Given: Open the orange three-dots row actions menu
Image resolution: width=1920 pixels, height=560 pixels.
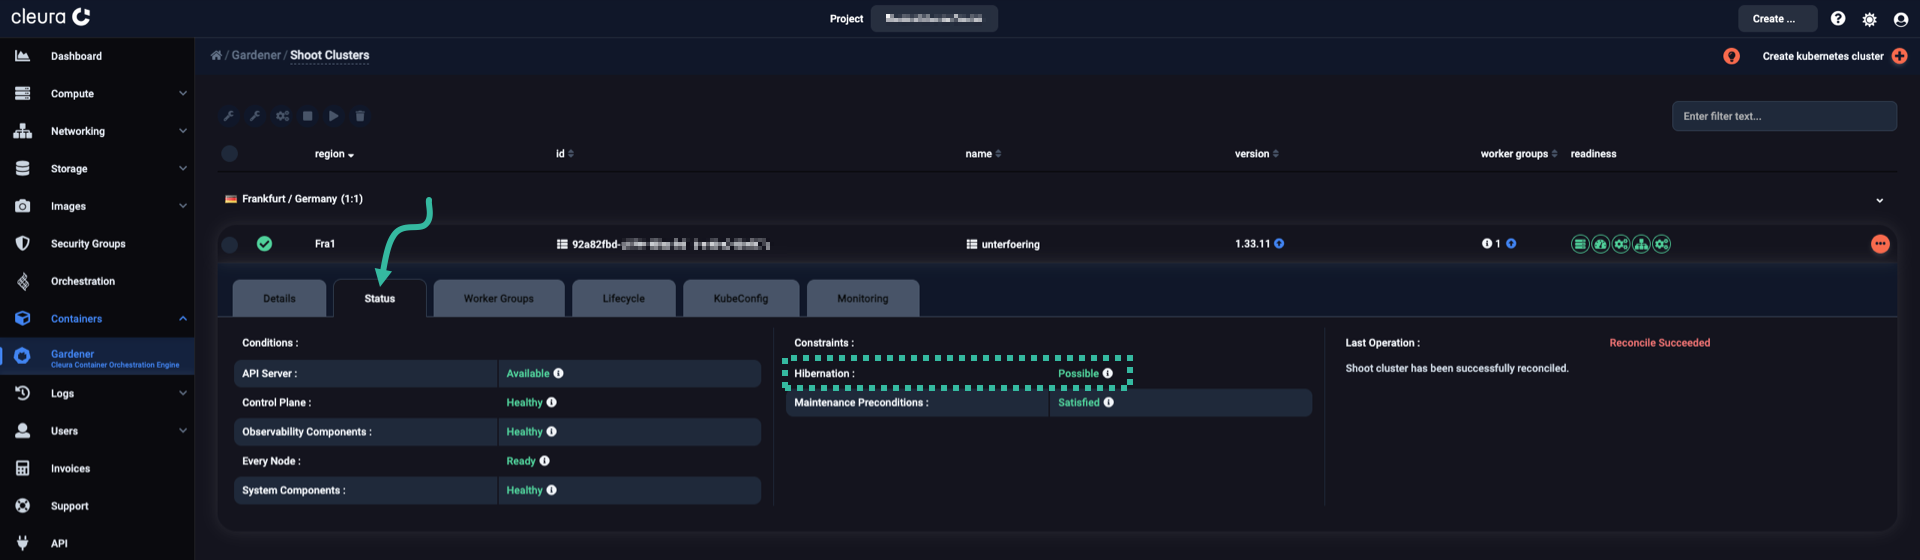Looking at the screenshot, I should (x=1880, y=244).
